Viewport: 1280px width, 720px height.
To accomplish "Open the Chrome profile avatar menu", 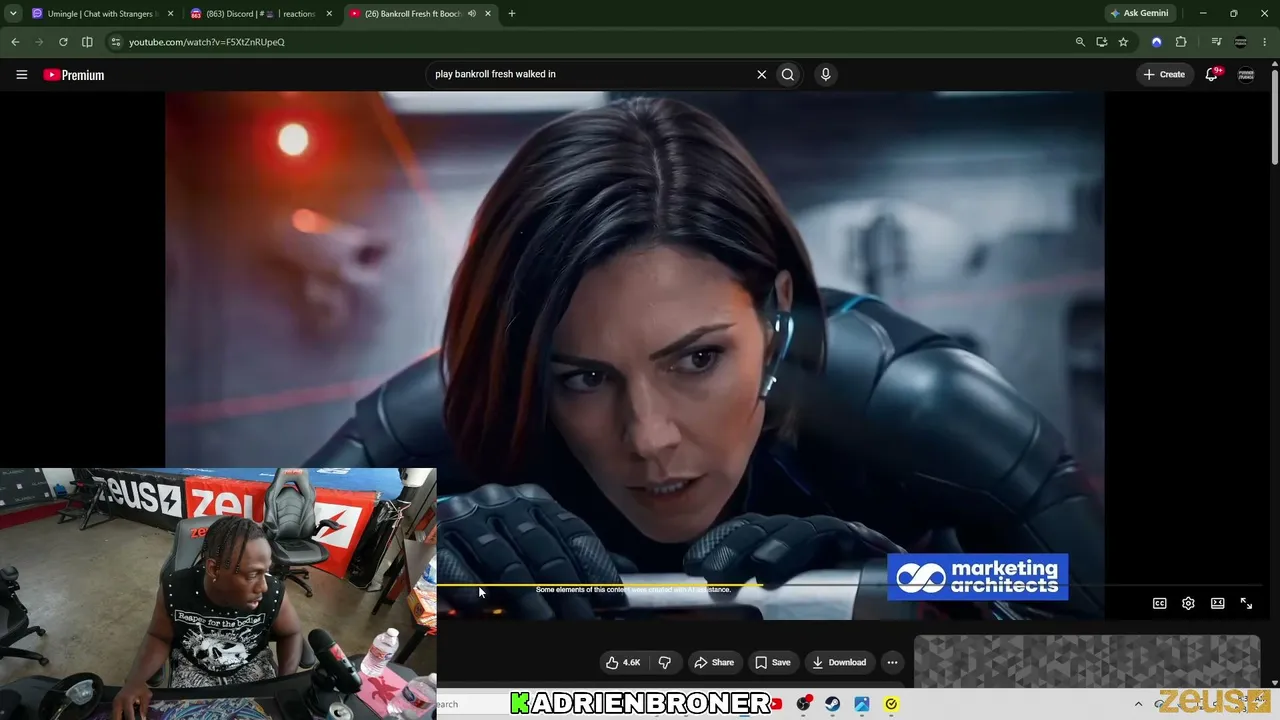I will pos(1241,42).
